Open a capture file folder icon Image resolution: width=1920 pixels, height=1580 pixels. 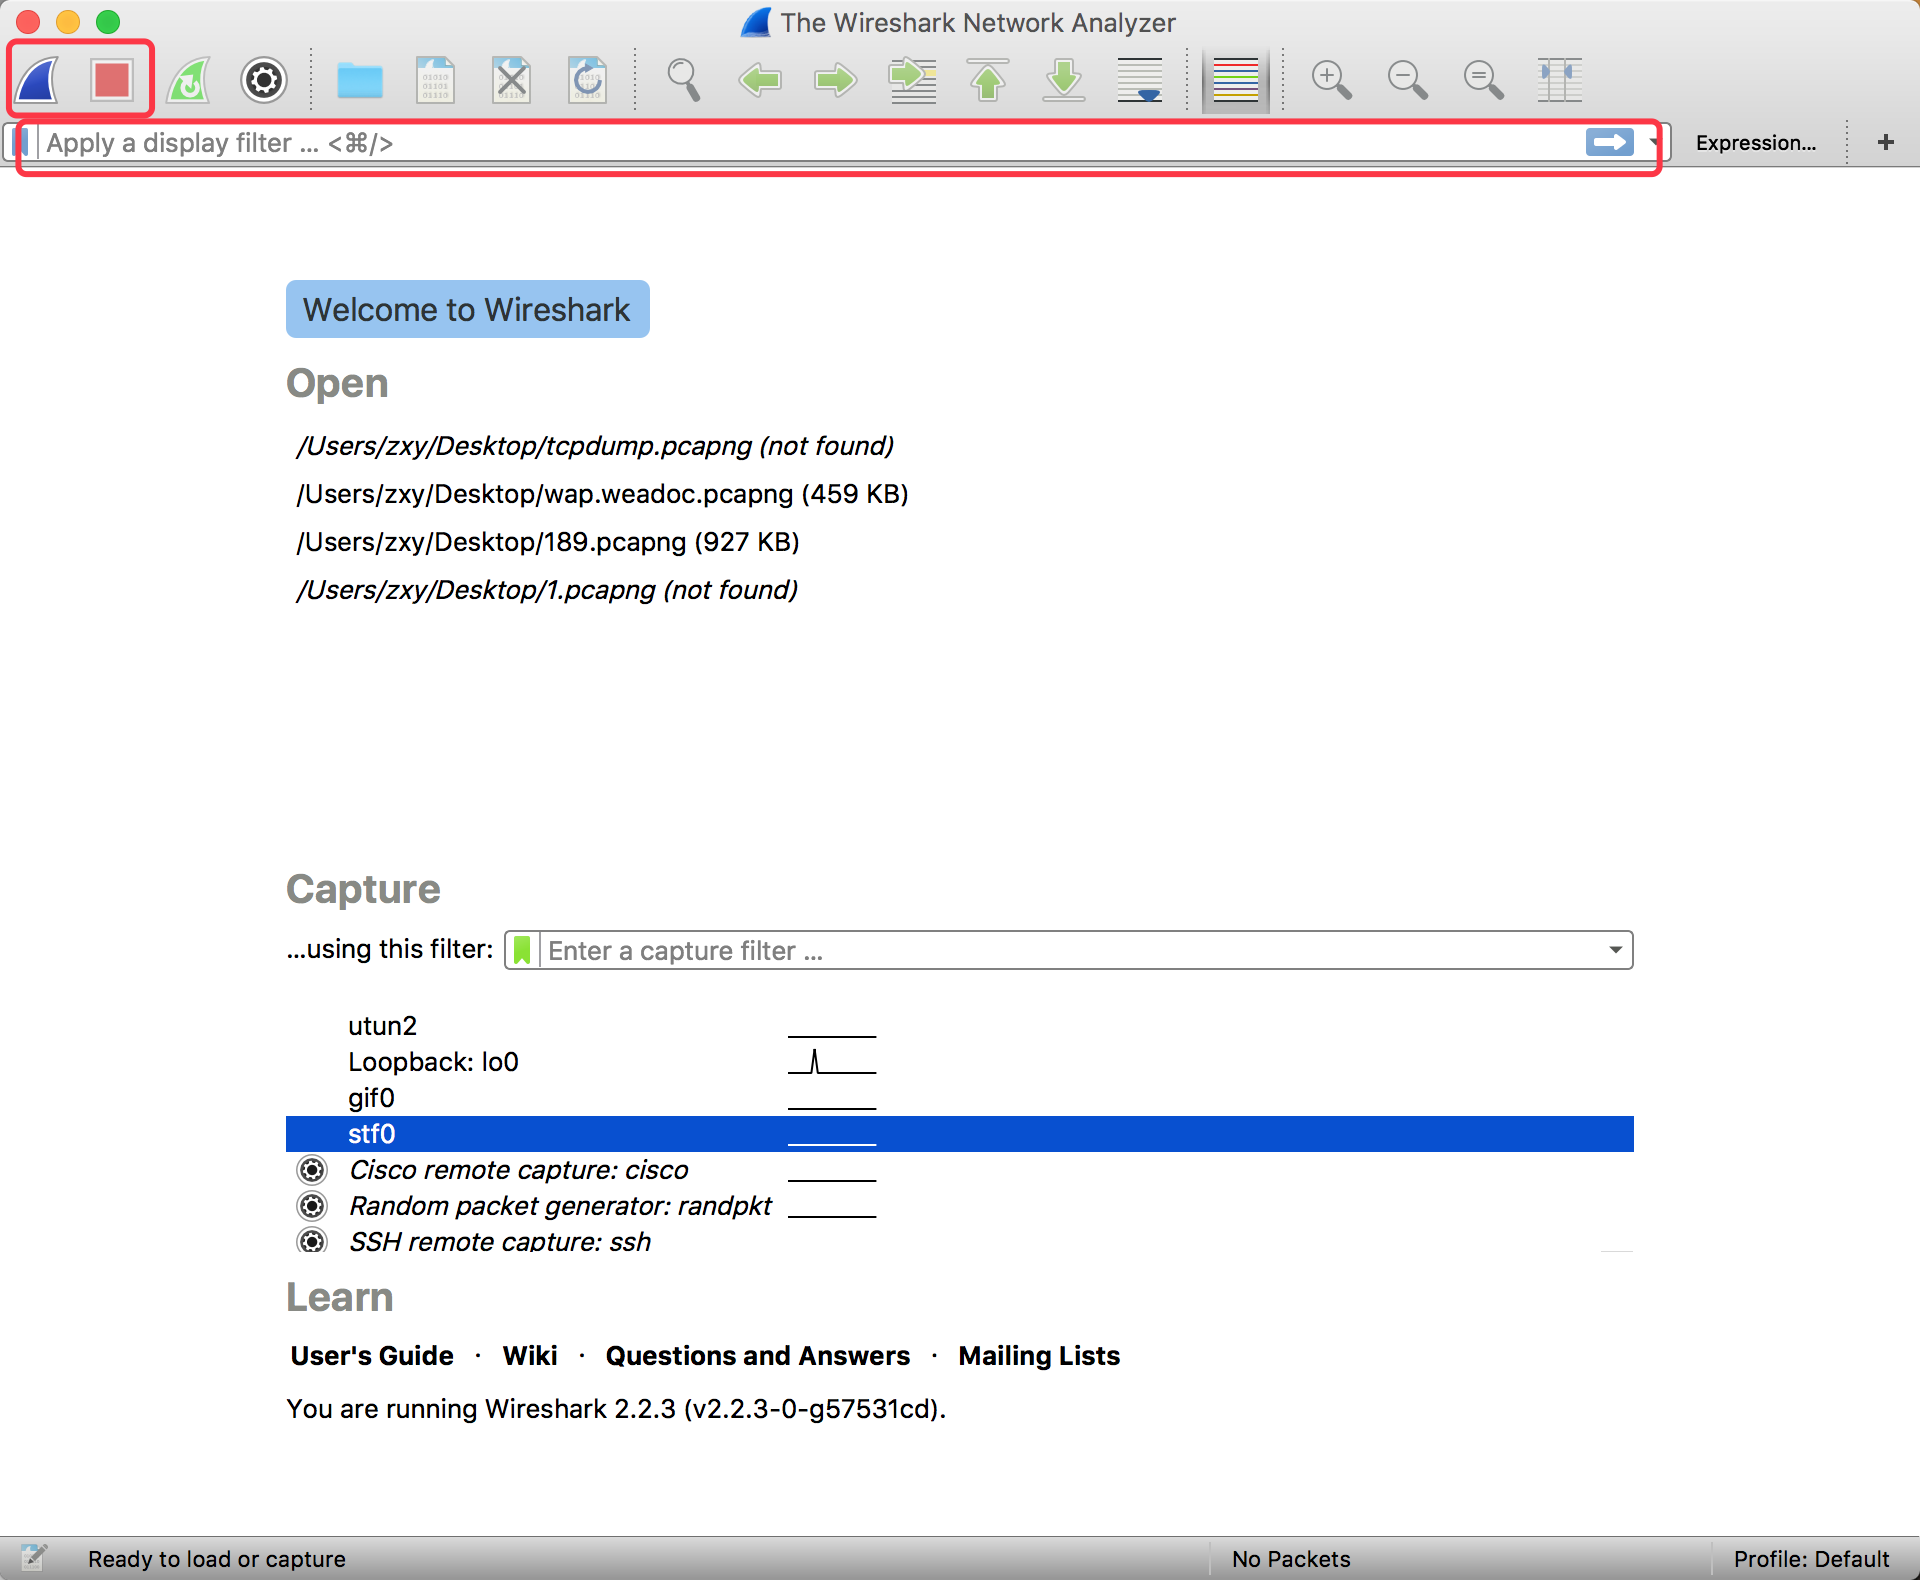point(360,80)
